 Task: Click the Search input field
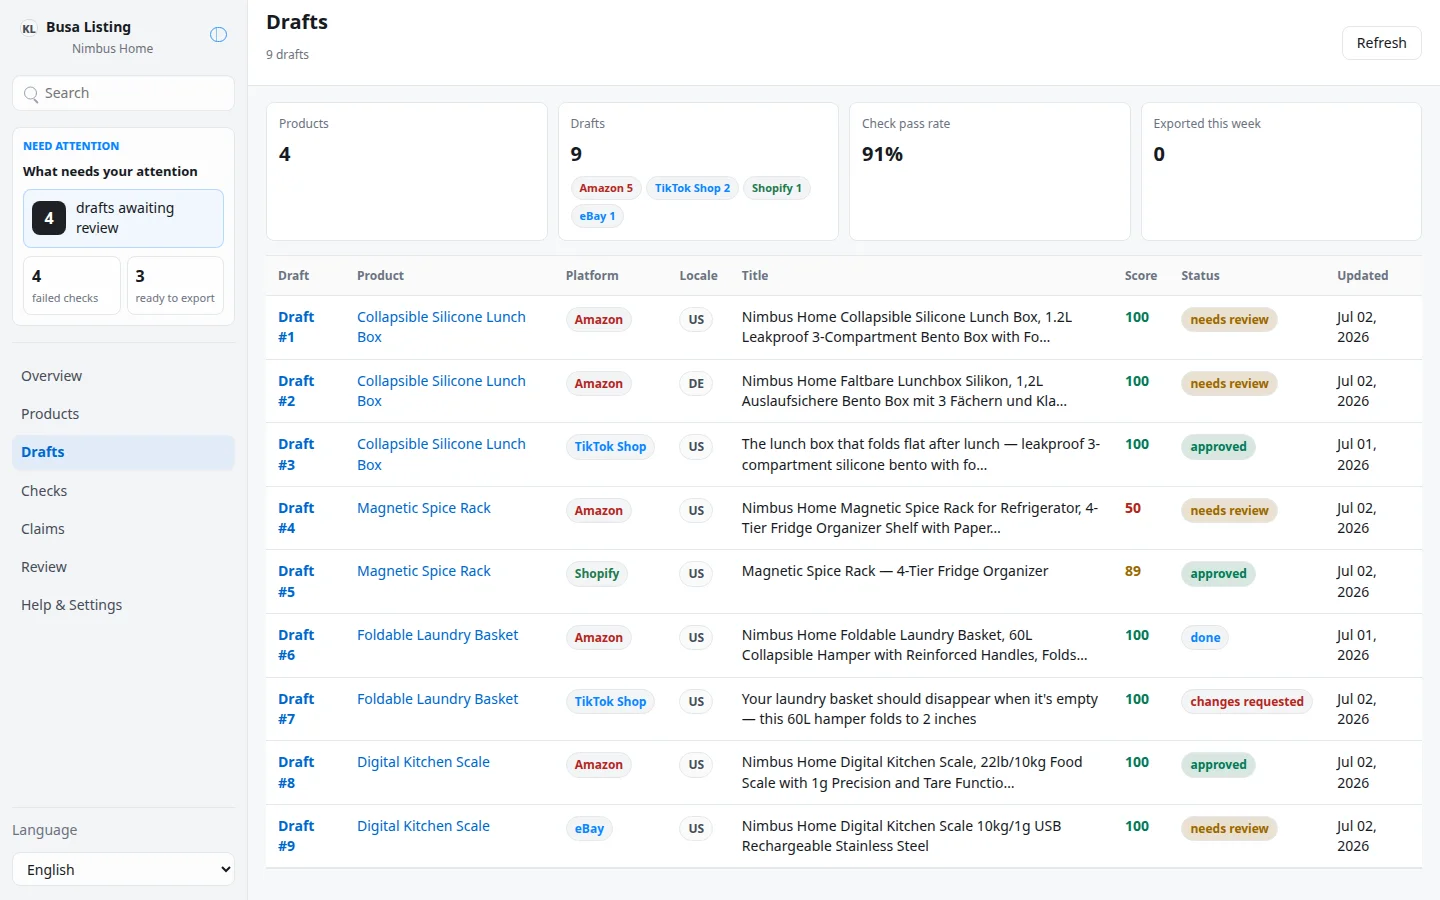coord(123,93)
